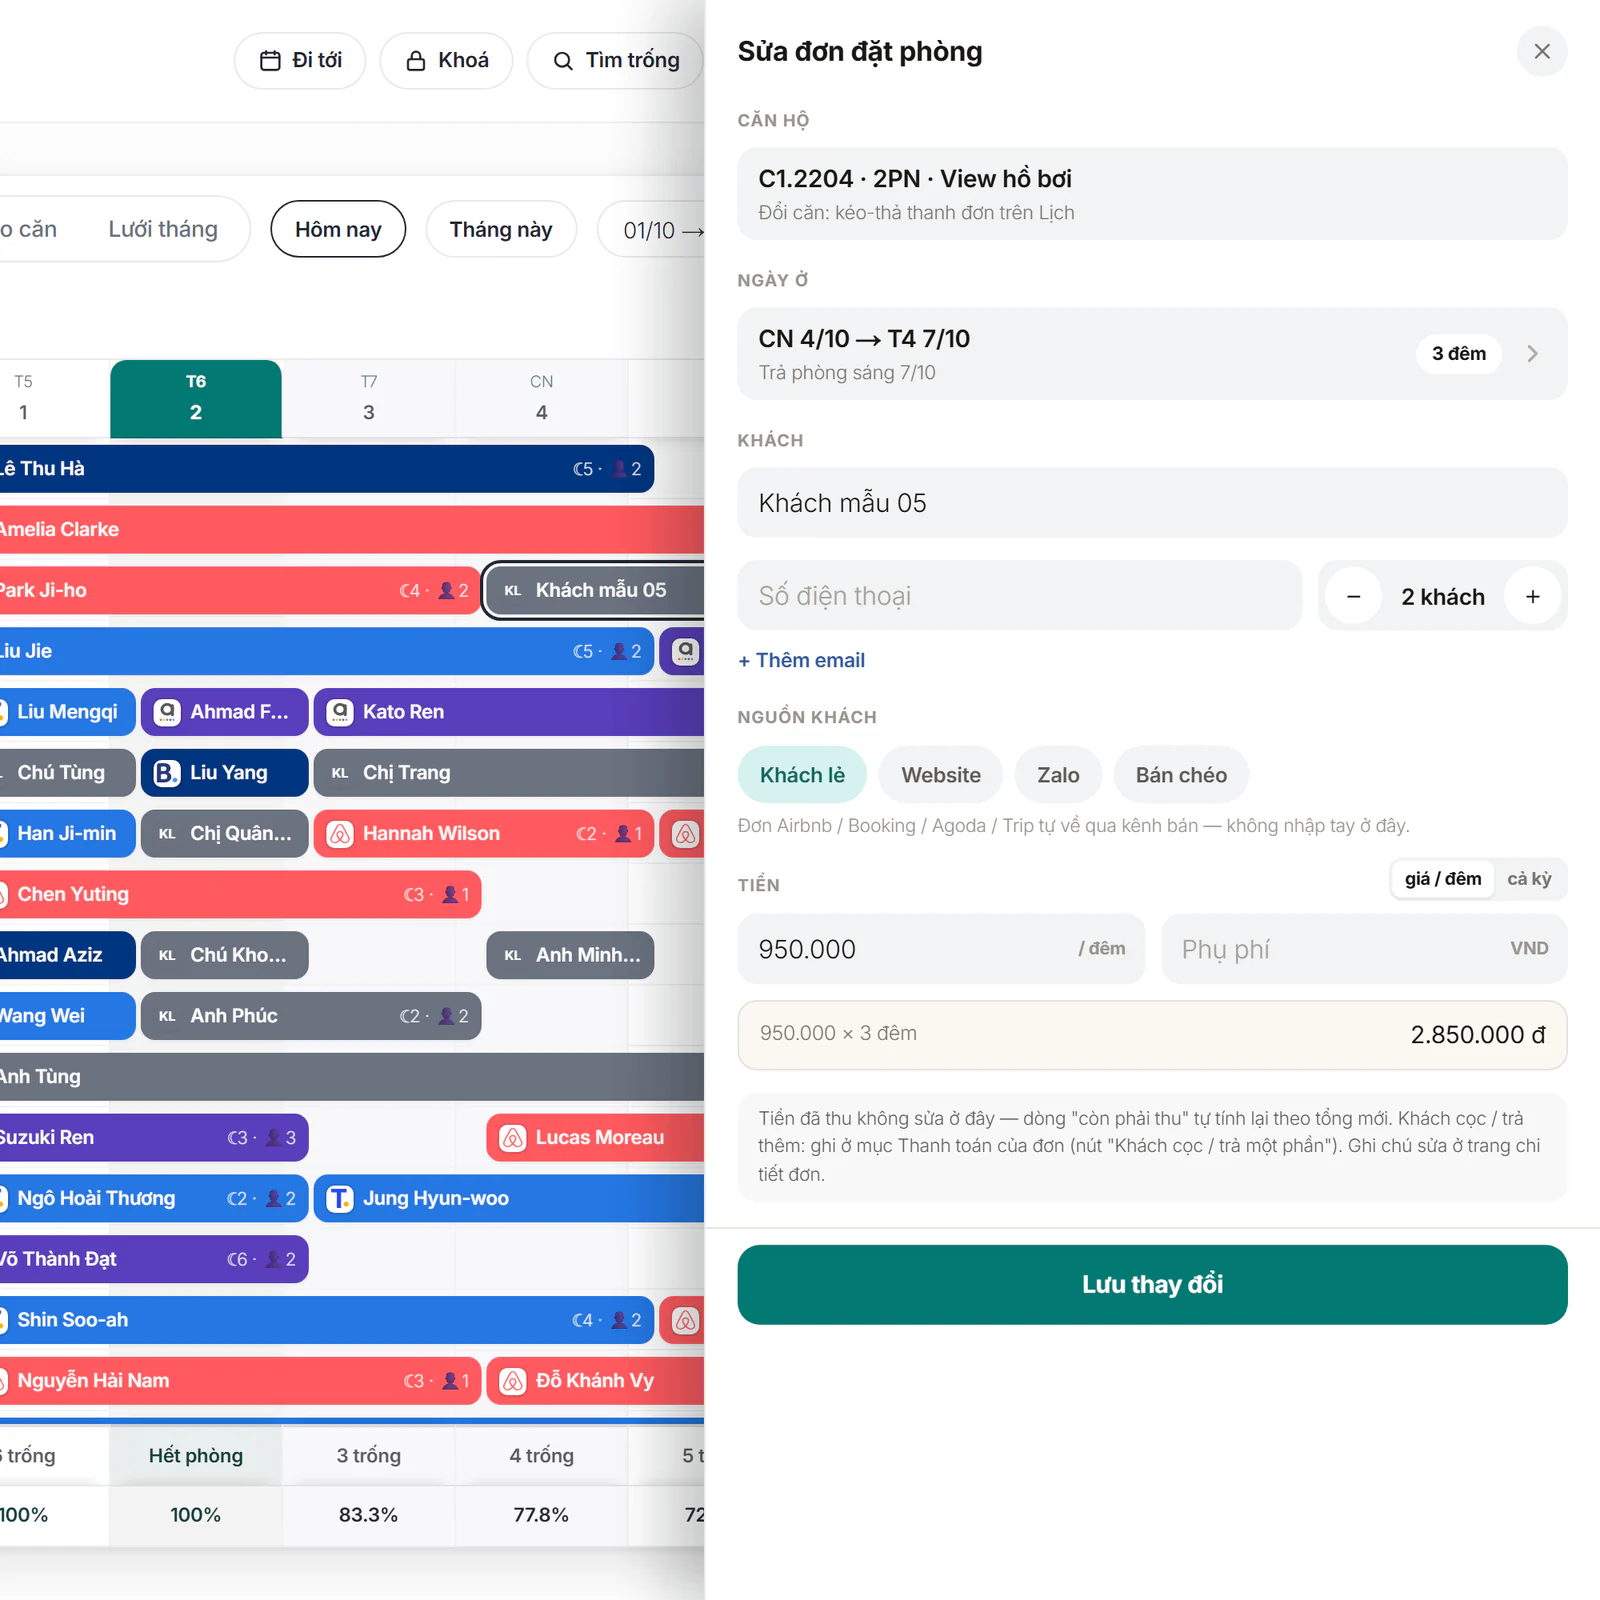Select the T6 2 day column header

click(196, 398)
